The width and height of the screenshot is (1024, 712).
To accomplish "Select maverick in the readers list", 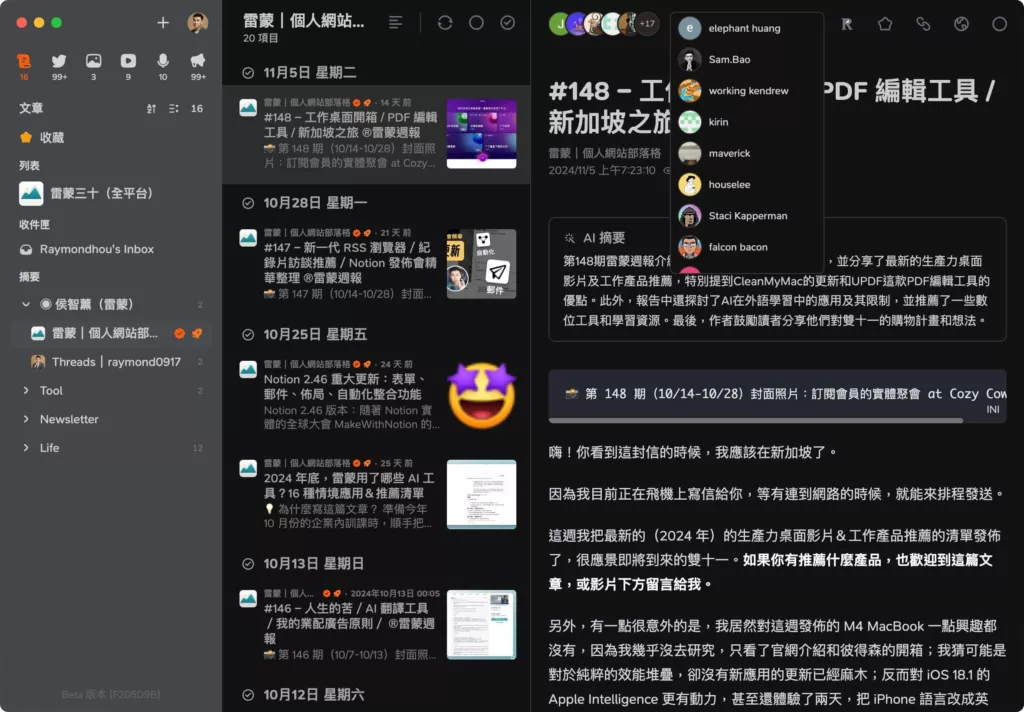I will [x=746, y=154].
